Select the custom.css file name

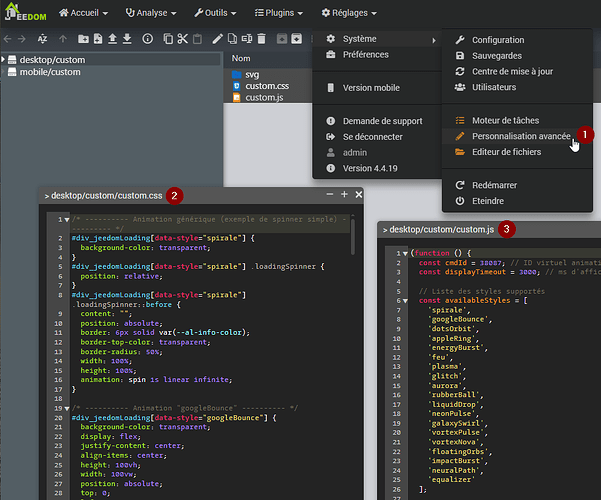(x=267, y=86)
